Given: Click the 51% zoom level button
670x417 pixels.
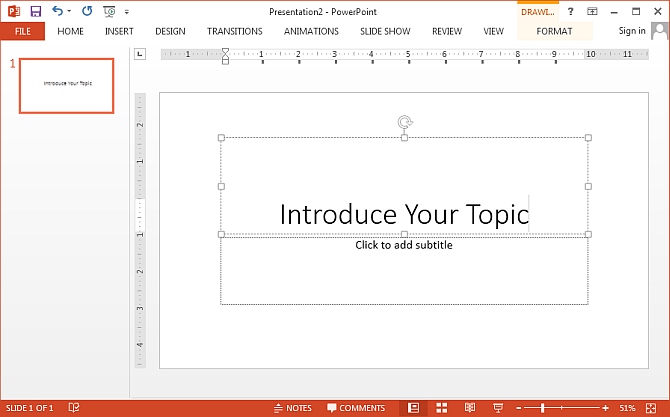Looking at the screenshot, I should click(x=627, y=408).
